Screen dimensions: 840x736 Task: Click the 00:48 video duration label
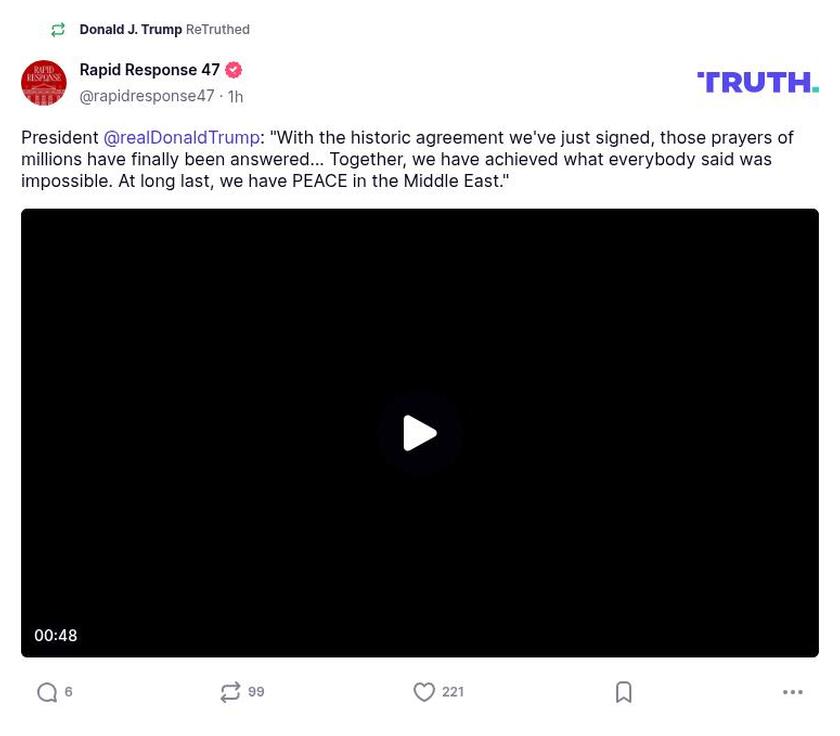(x=55, y=636)
